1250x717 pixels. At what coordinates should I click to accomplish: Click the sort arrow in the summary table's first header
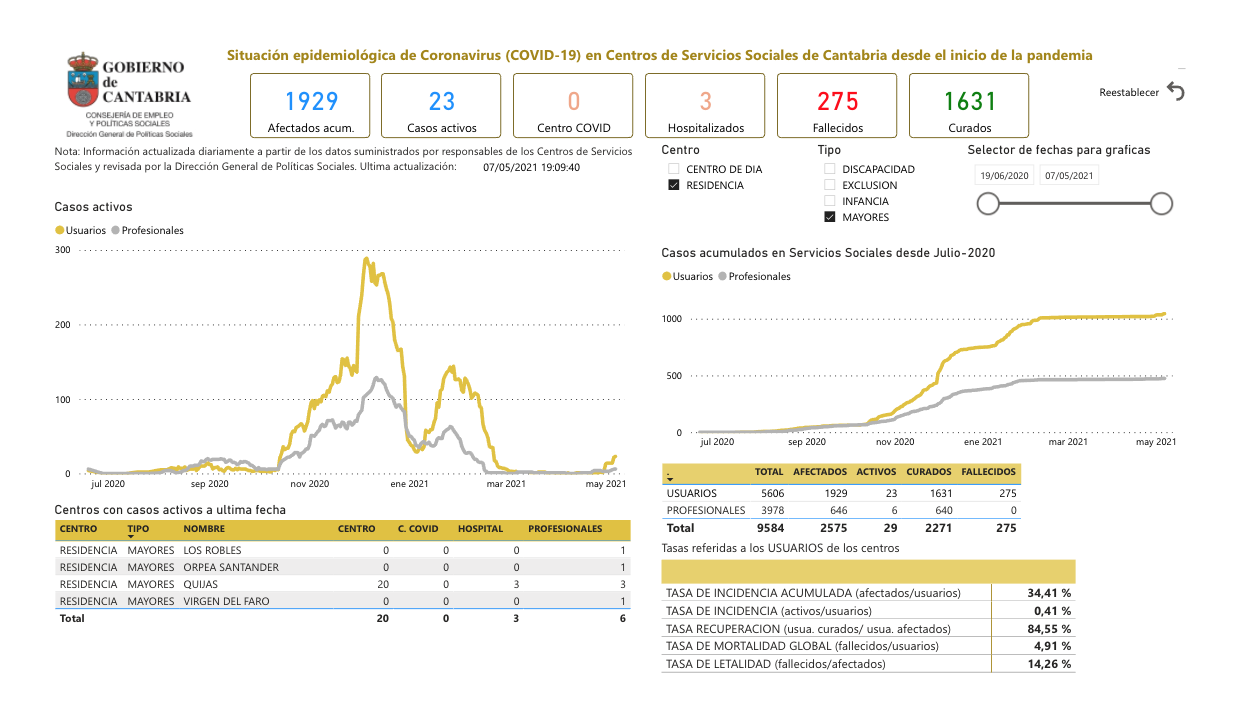click(670, 479)
